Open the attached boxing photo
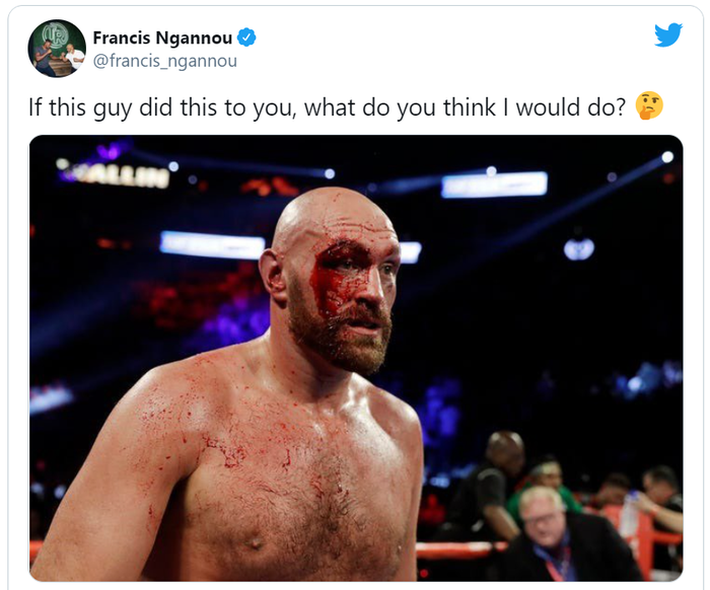The width and height of the screenshot is (710, 590). pos(356,358)
